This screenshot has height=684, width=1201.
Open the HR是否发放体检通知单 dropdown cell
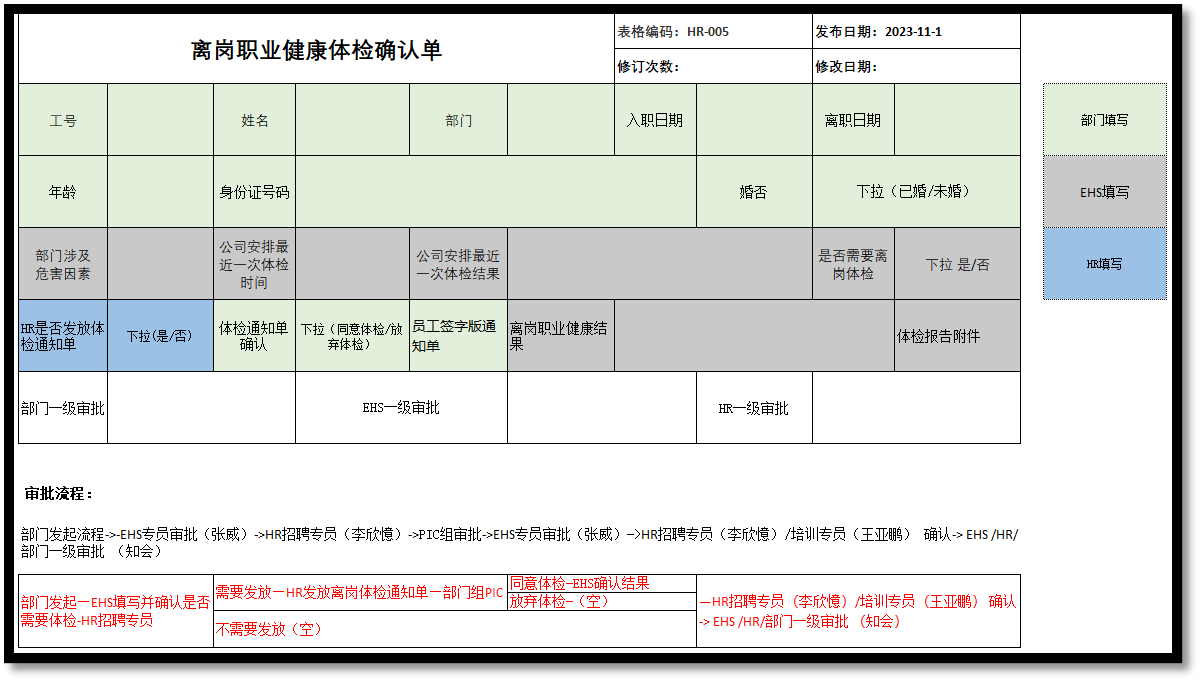160,336
